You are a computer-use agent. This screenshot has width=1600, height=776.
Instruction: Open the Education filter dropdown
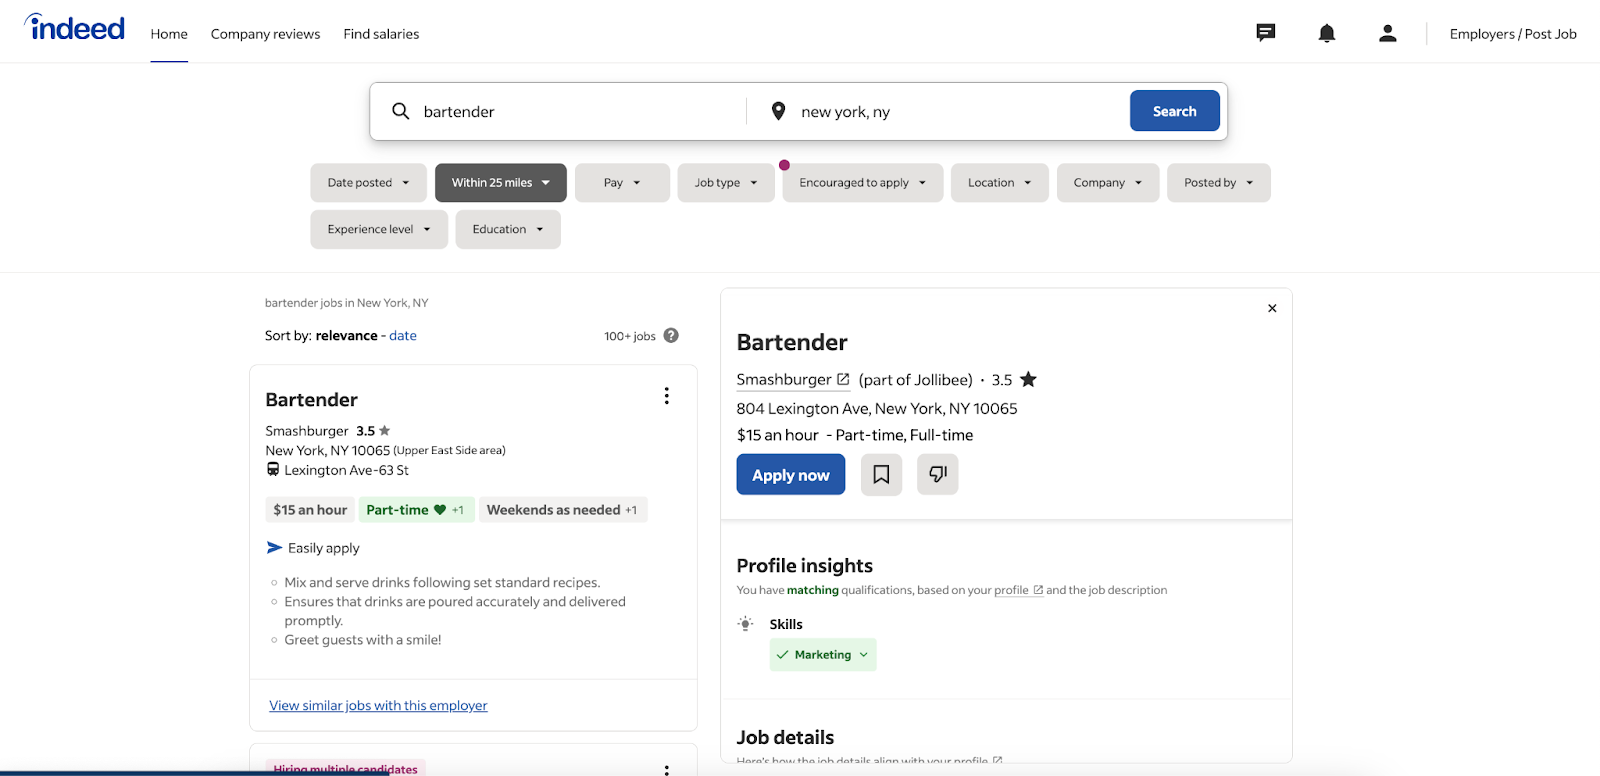tap(508, 229)
